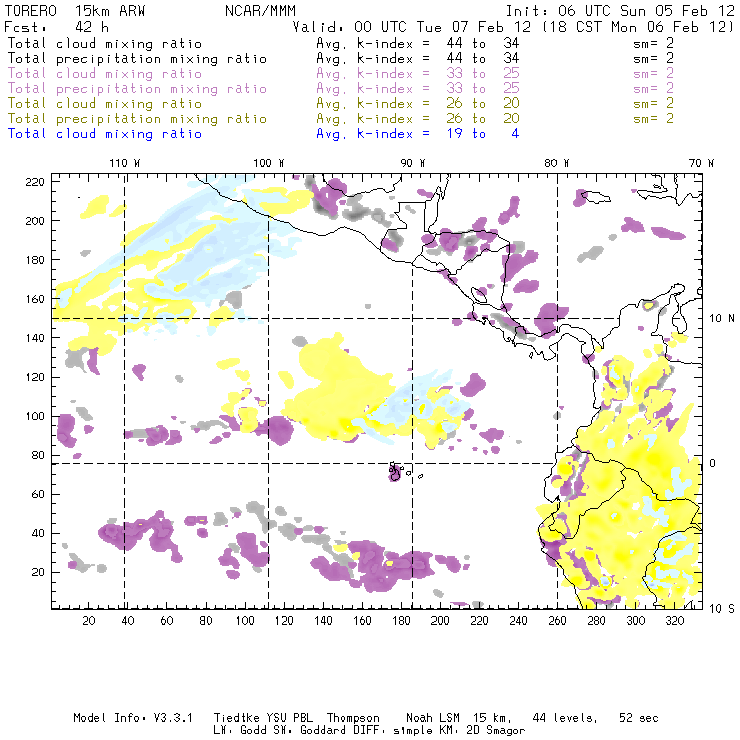Select the "NCAR/MMM" header label
The image size is (740, 740).
261,11
